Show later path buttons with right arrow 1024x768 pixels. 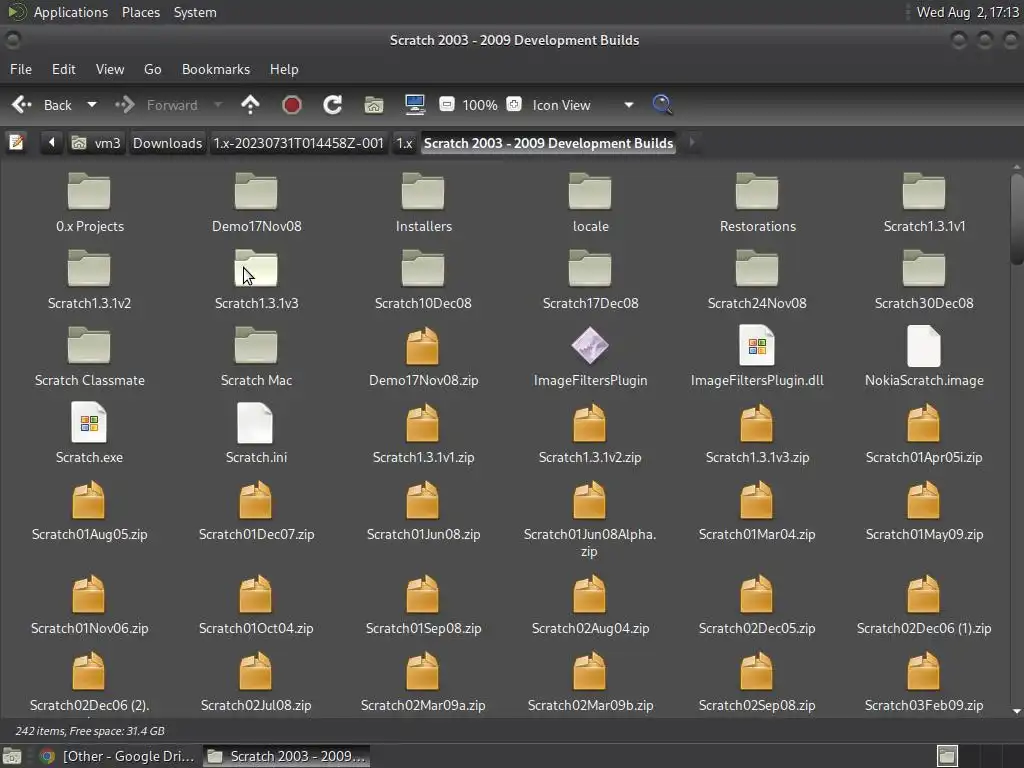tap(692, 142)
